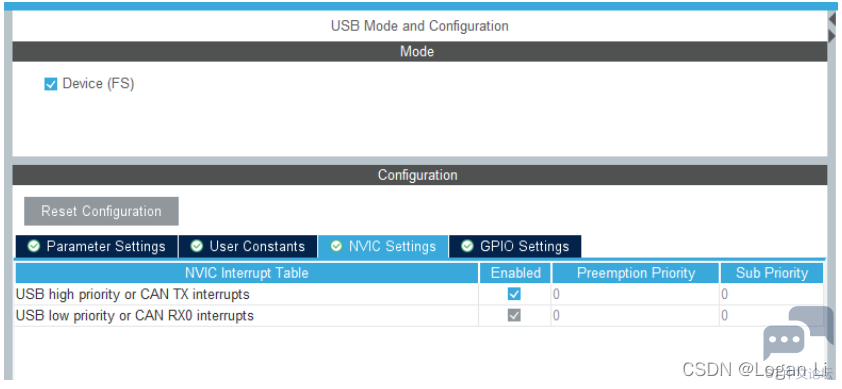Edit Sub Priority of USB high priority row

coord(772,294)
